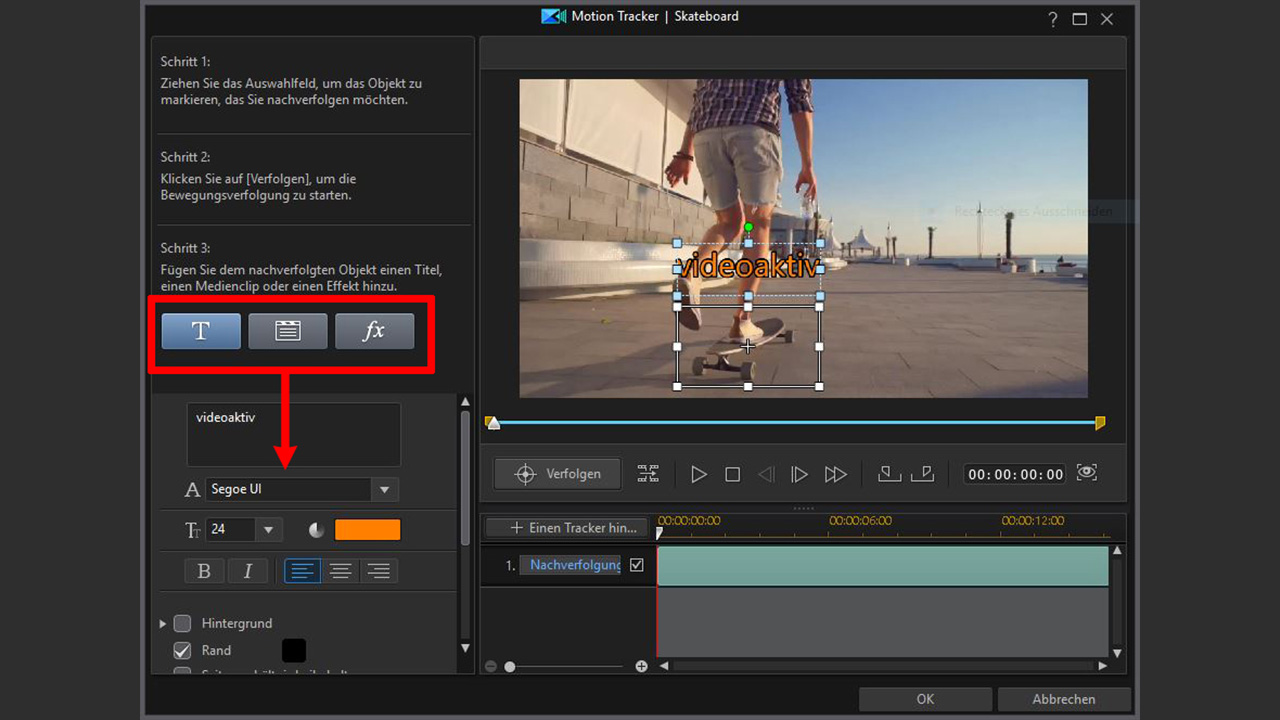Center-align the title text

[341, 571]
